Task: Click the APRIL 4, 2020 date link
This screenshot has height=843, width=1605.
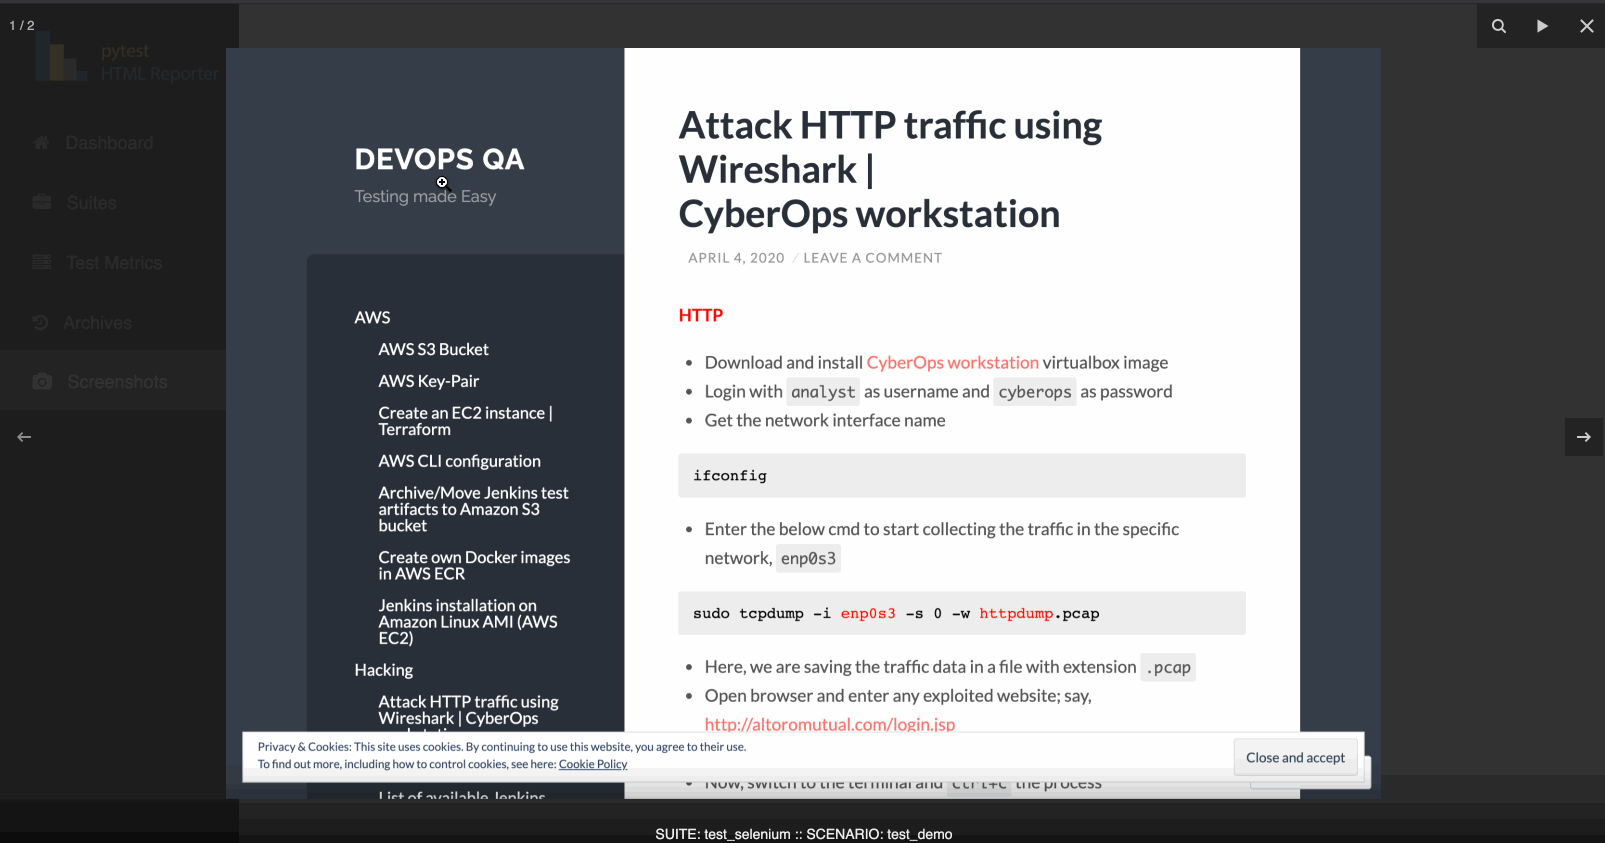Action: (736, 258)
